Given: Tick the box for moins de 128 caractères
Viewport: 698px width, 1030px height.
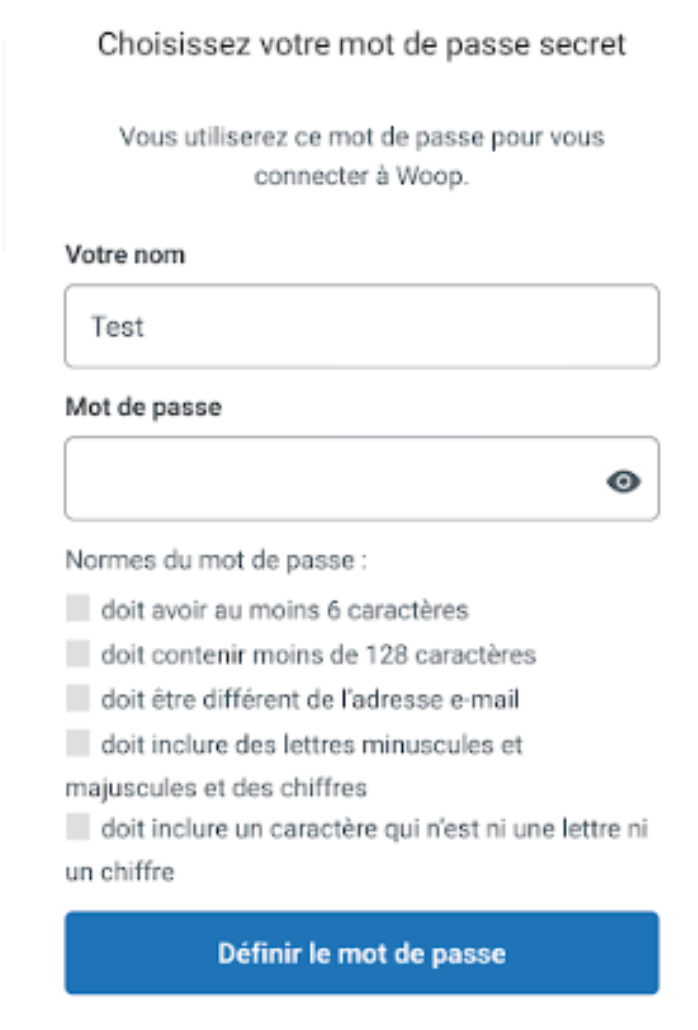Looking at the screenshot, I should (x=77, y=654).
